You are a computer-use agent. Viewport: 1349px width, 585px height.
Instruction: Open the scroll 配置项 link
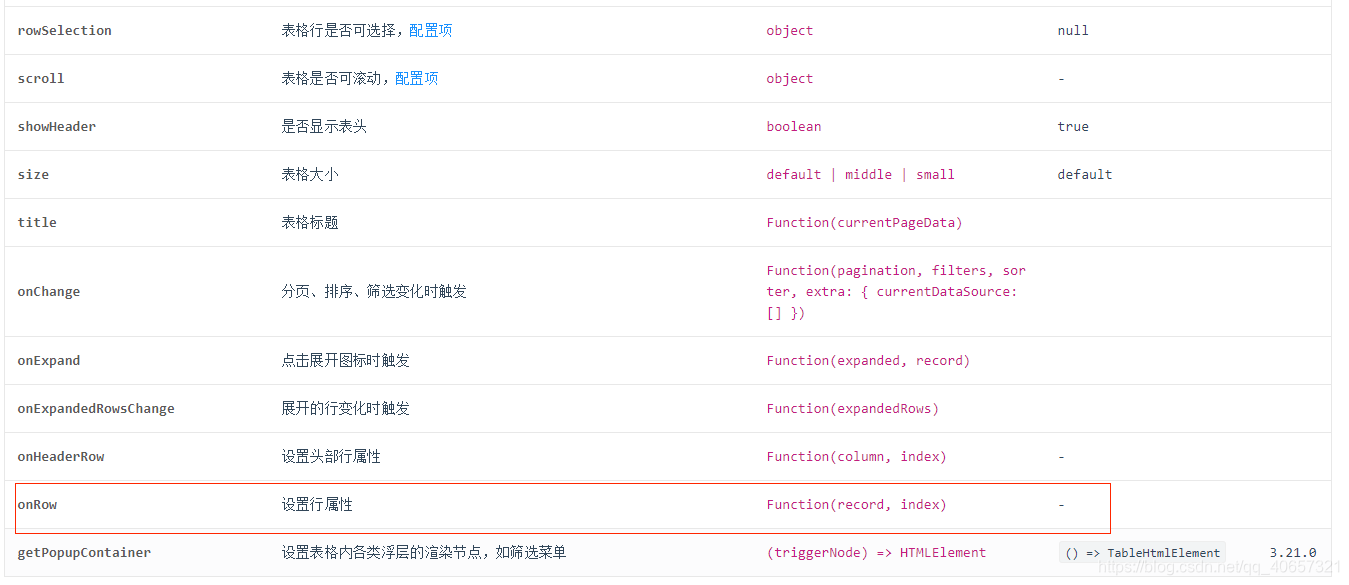tap(417, 78)
